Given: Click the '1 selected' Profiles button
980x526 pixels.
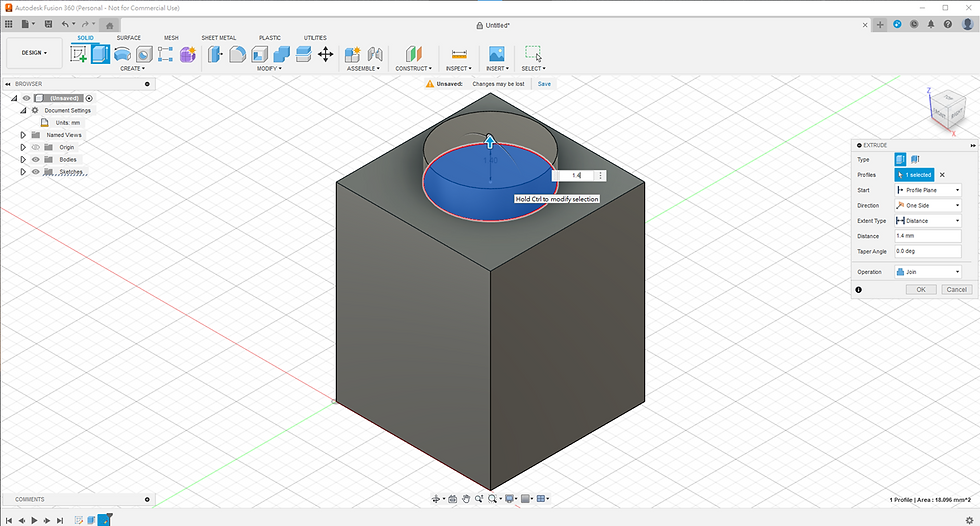Looking at the screenshot, I should tap(914, 175).
